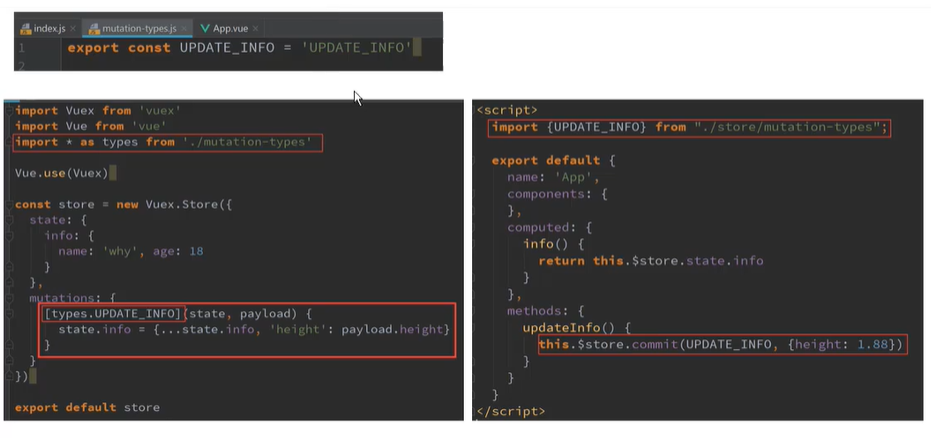Collapse the fold marker beside '[types.UPDATE_INFO]' mutation
Image resolution: width=931 pixels, height=438 pixels.
coord(8,313)
